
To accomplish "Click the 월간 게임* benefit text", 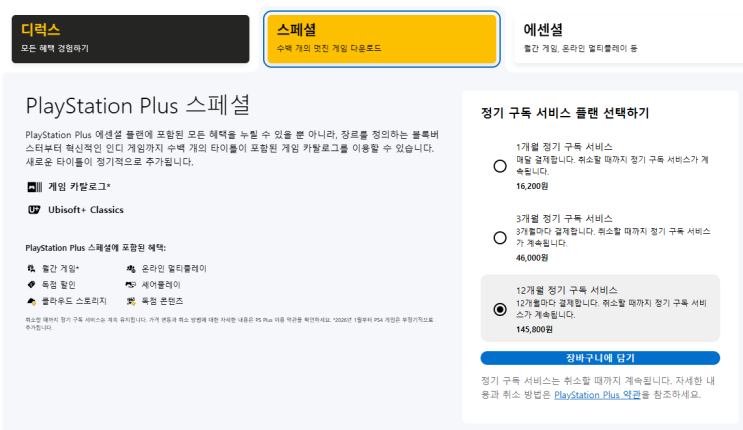I will pyautogui.click(x=60, y=269).
